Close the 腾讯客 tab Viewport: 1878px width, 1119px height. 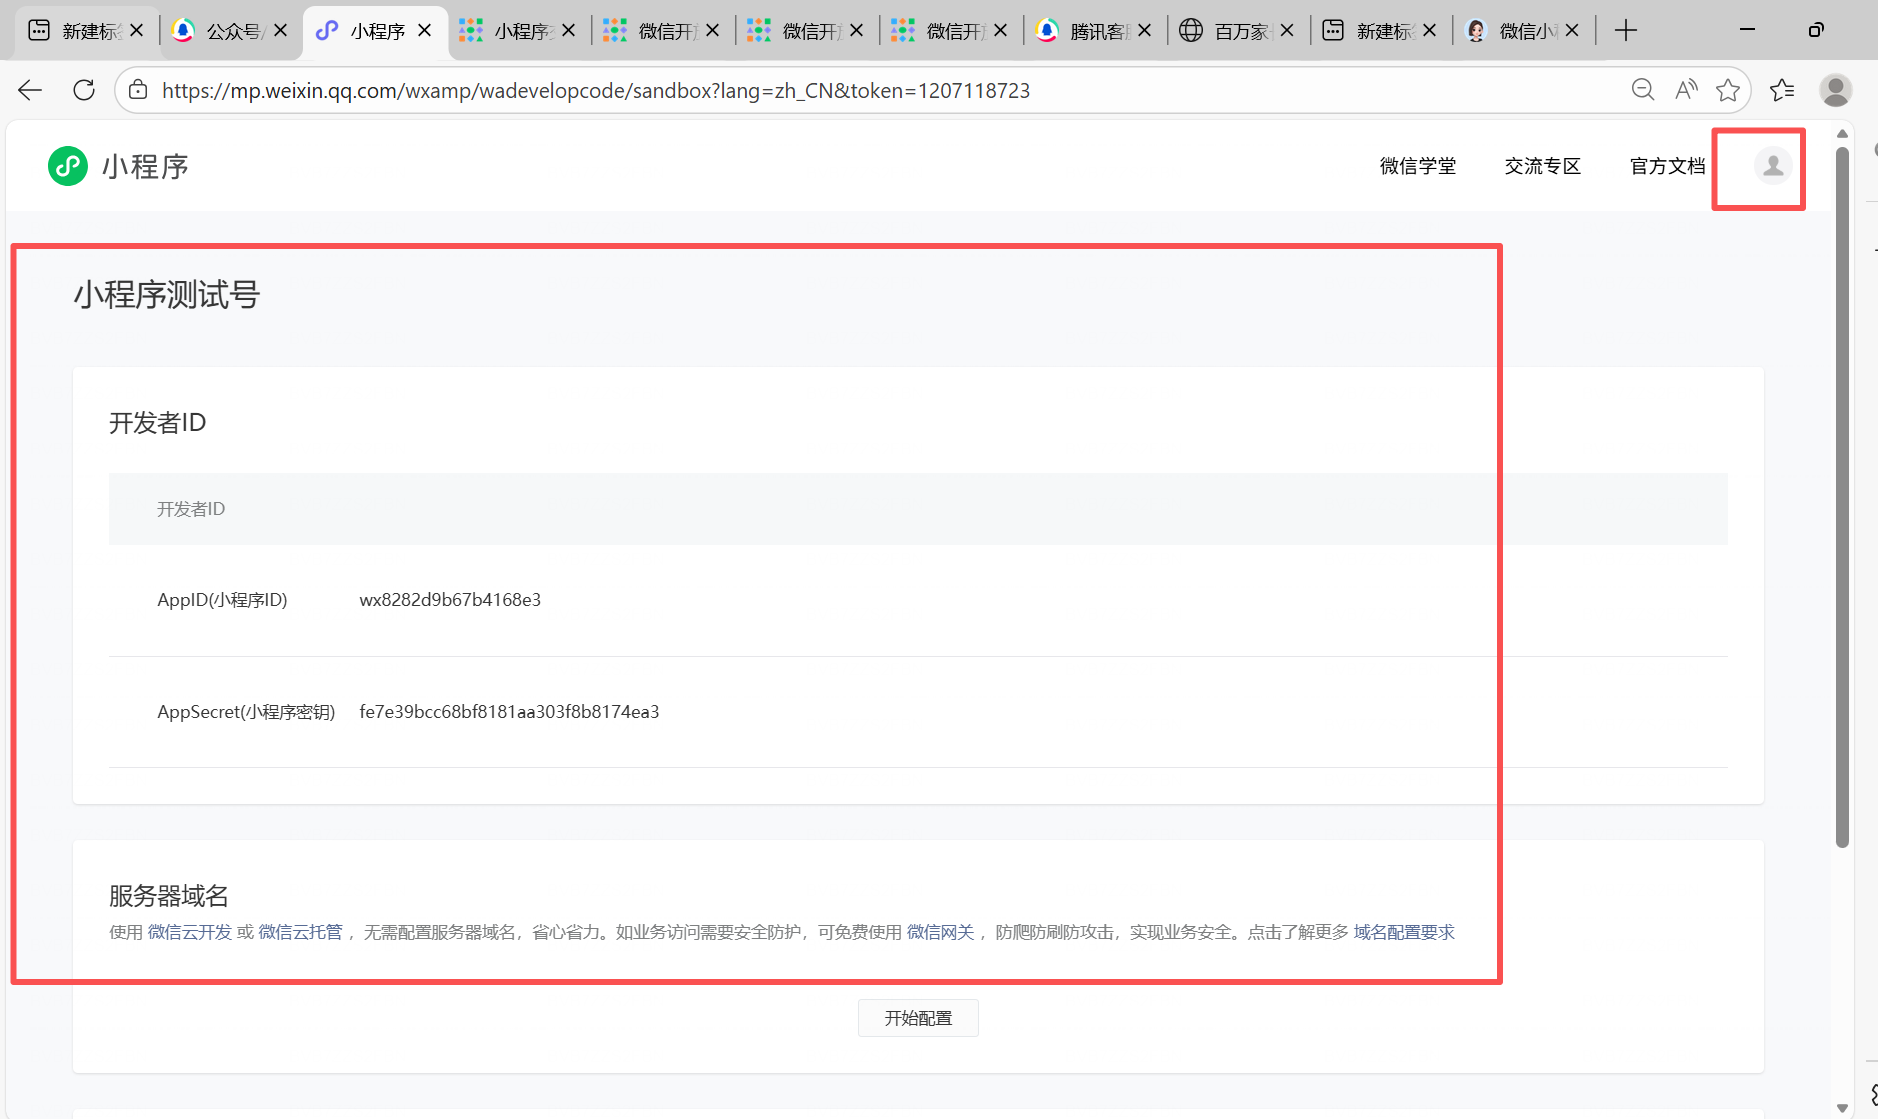click(x=1144, y=31)
